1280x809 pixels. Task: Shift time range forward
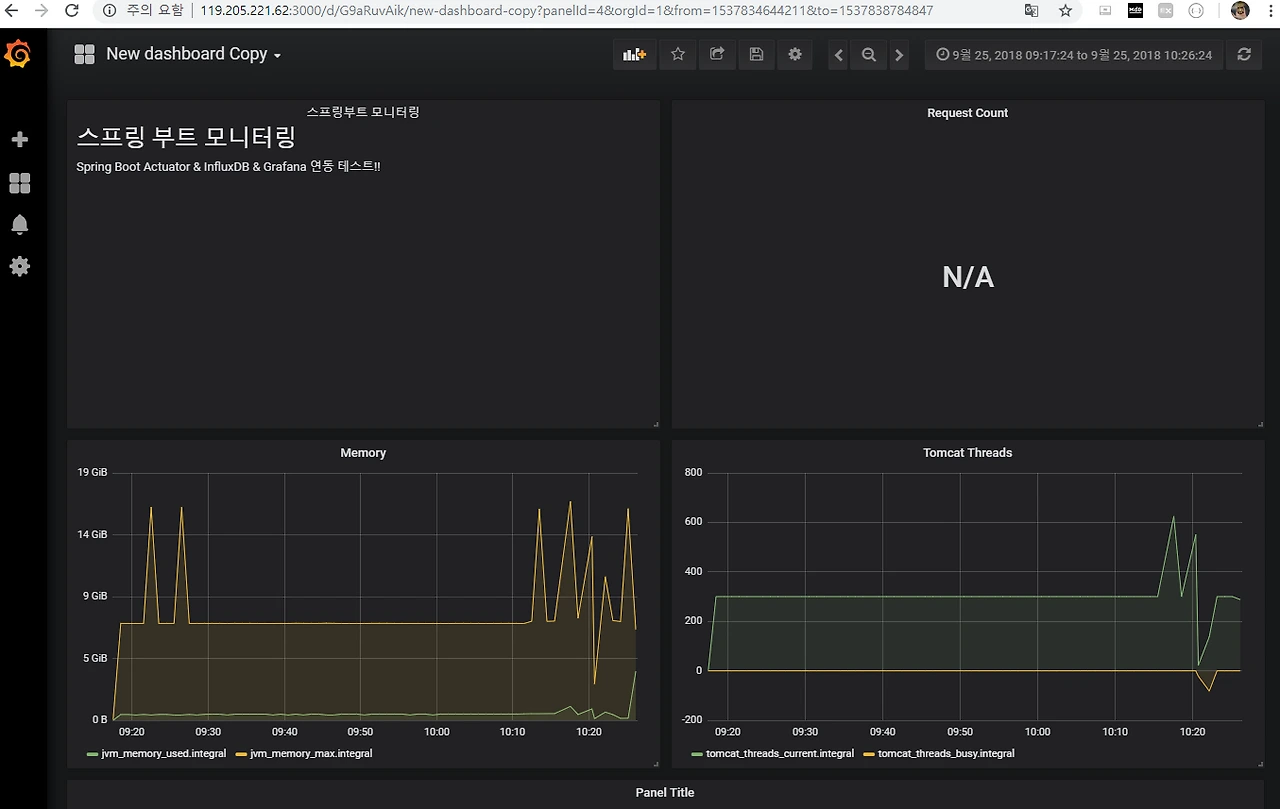(x=899, y=55)
